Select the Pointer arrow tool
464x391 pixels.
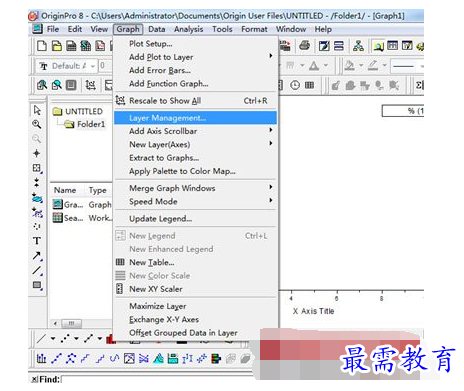click(37, 110)
